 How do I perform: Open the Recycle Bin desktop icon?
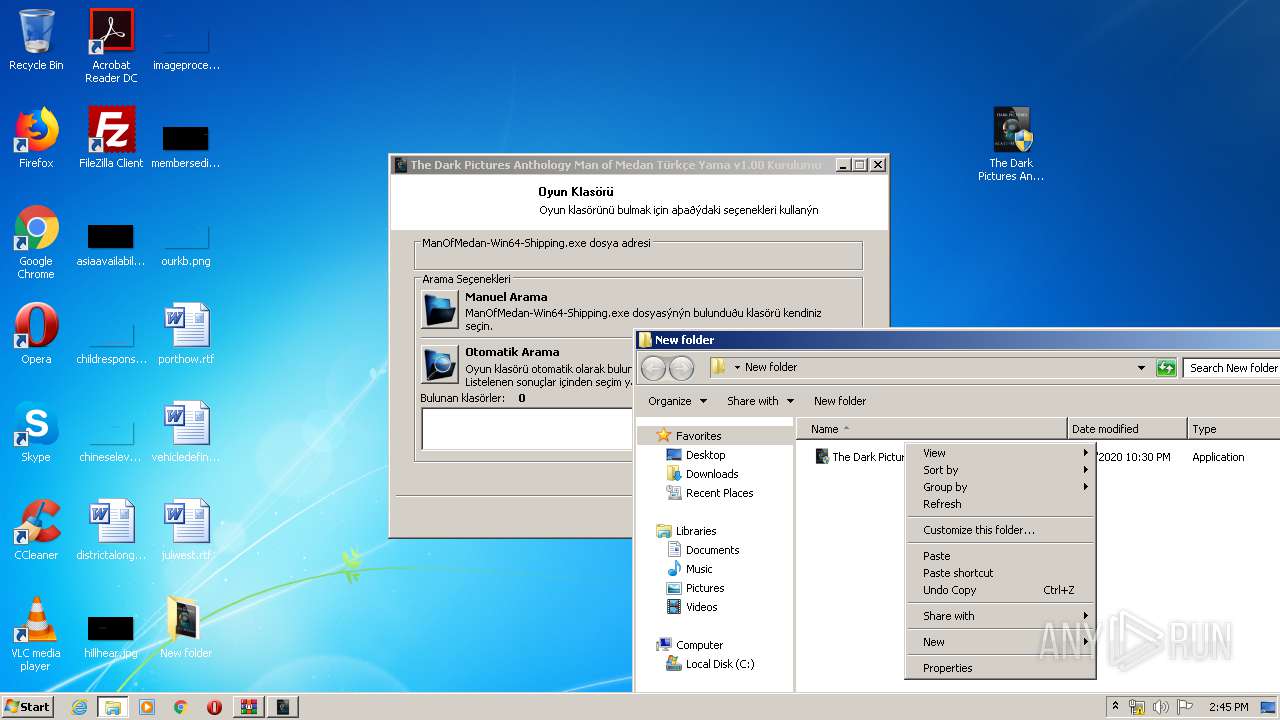(x=36, y=40)
